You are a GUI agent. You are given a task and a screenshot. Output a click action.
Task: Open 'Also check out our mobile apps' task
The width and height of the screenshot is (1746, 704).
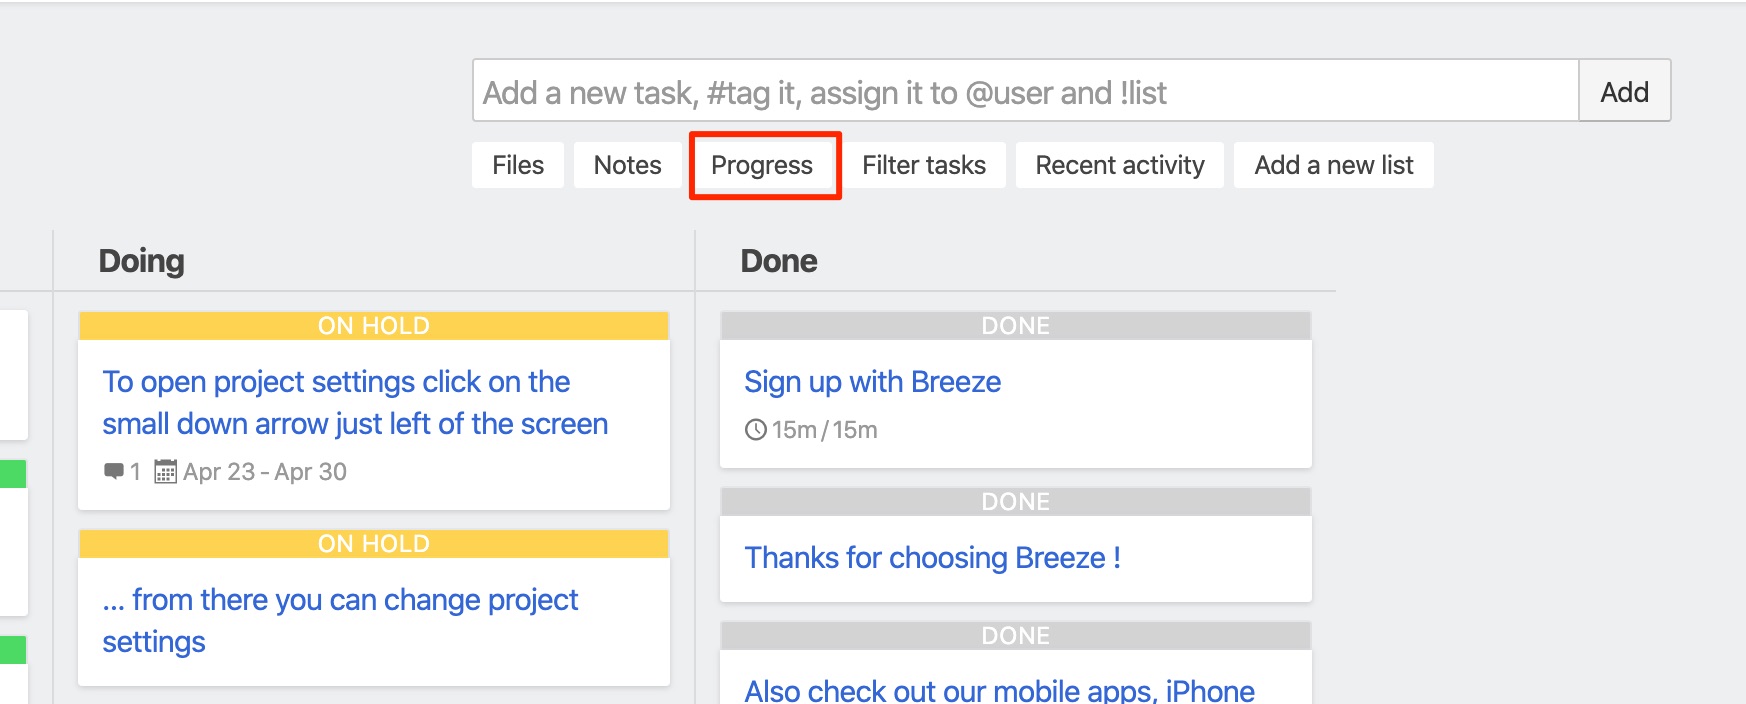tap(999, 690)
